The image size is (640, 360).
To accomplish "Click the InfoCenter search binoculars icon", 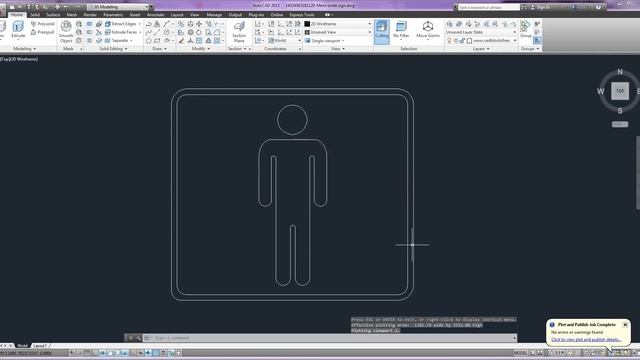I will tap(524, 7).
